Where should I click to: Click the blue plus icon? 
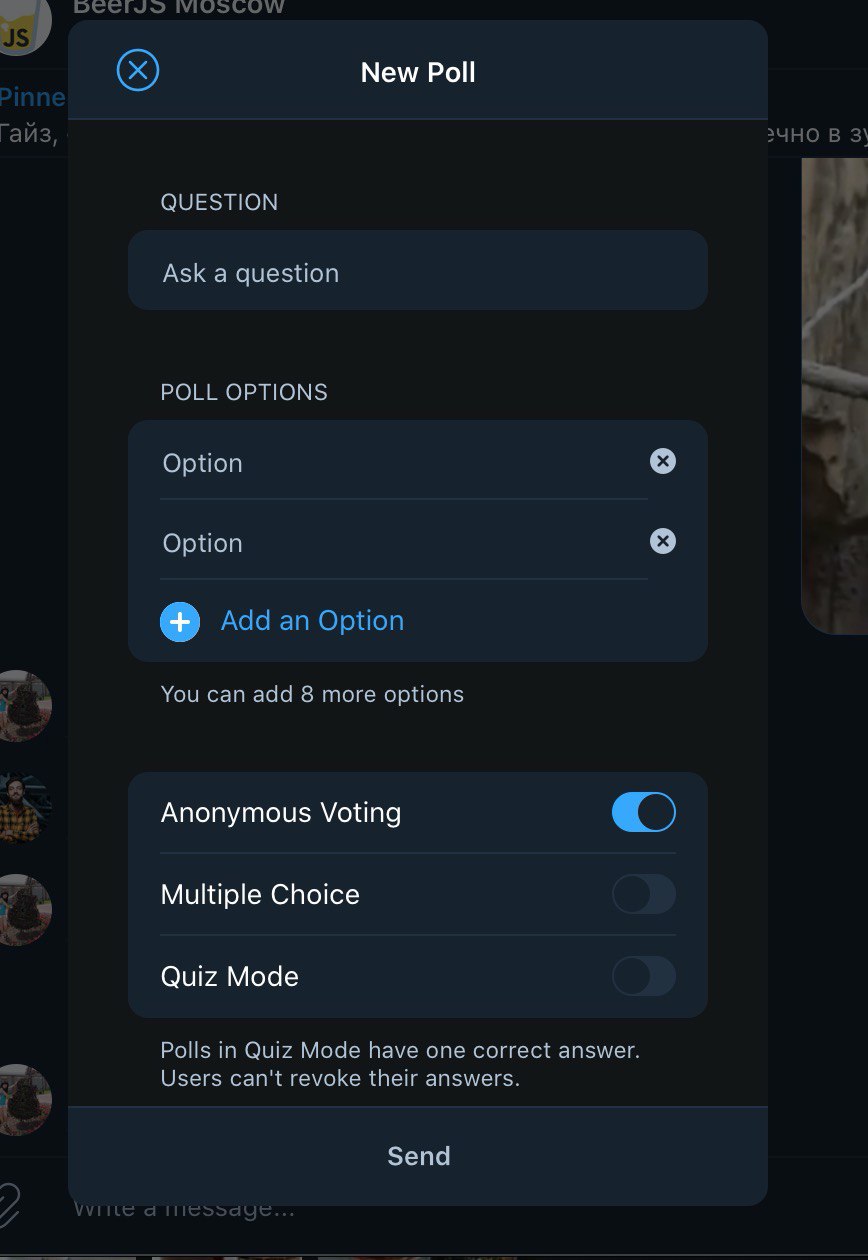tap(180, 621)
